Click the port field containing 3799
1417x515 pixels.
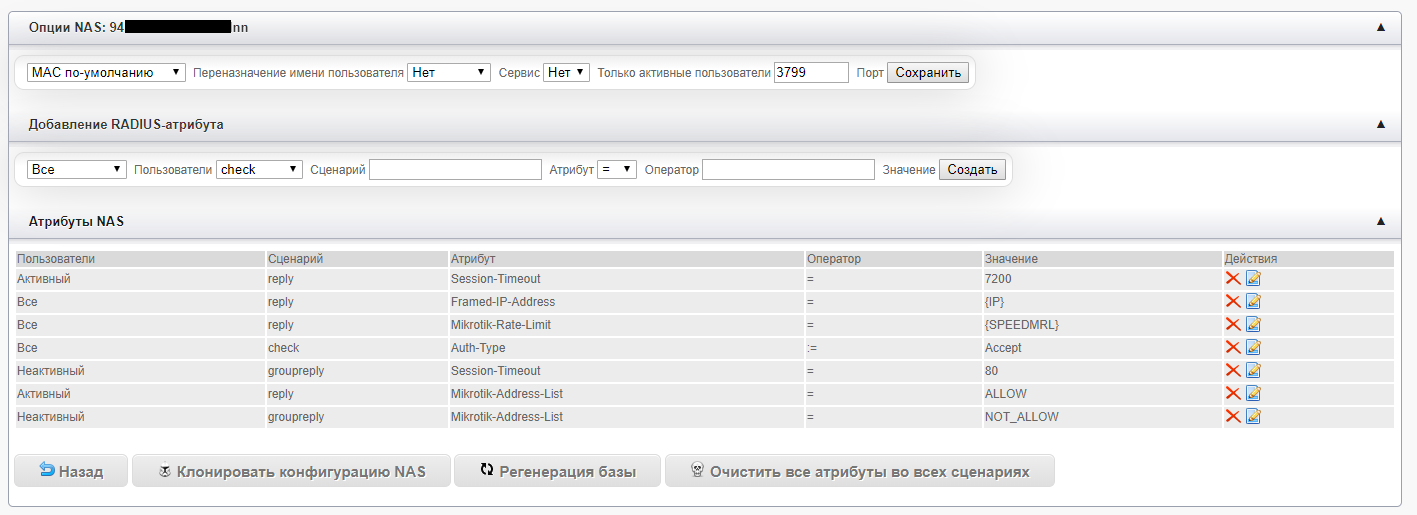[x=810, y=73]
